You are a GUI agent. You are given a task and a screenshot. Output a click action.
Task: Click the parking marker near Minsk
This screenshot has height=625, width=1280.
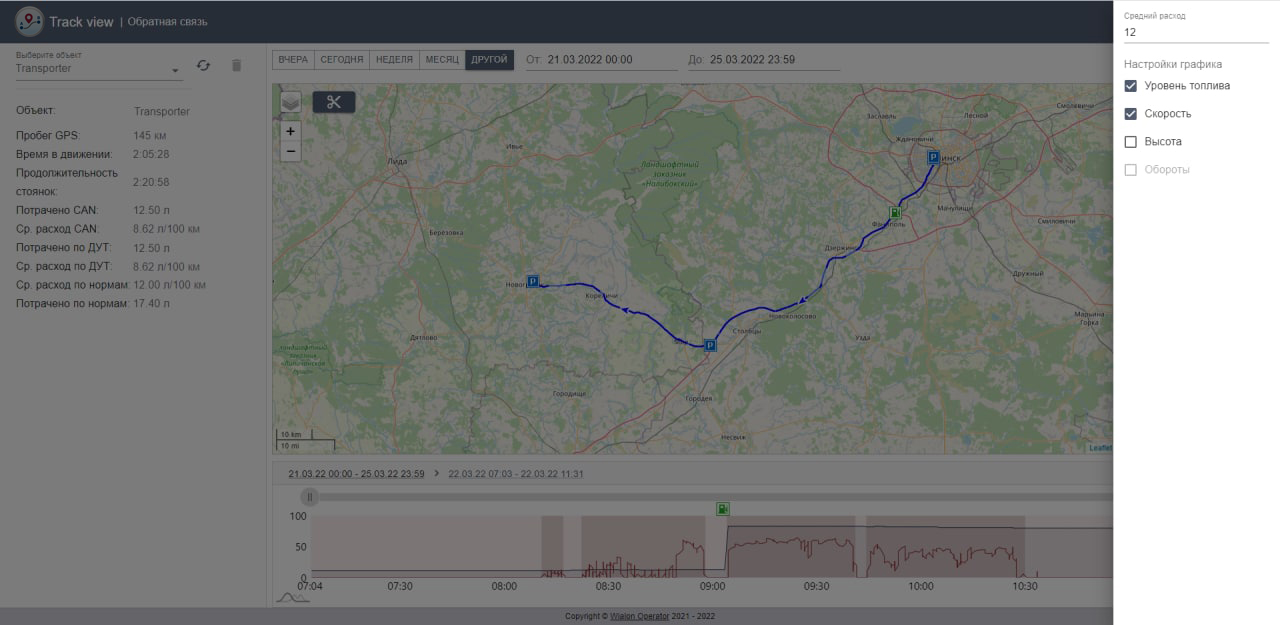click(x=933, y=157)
